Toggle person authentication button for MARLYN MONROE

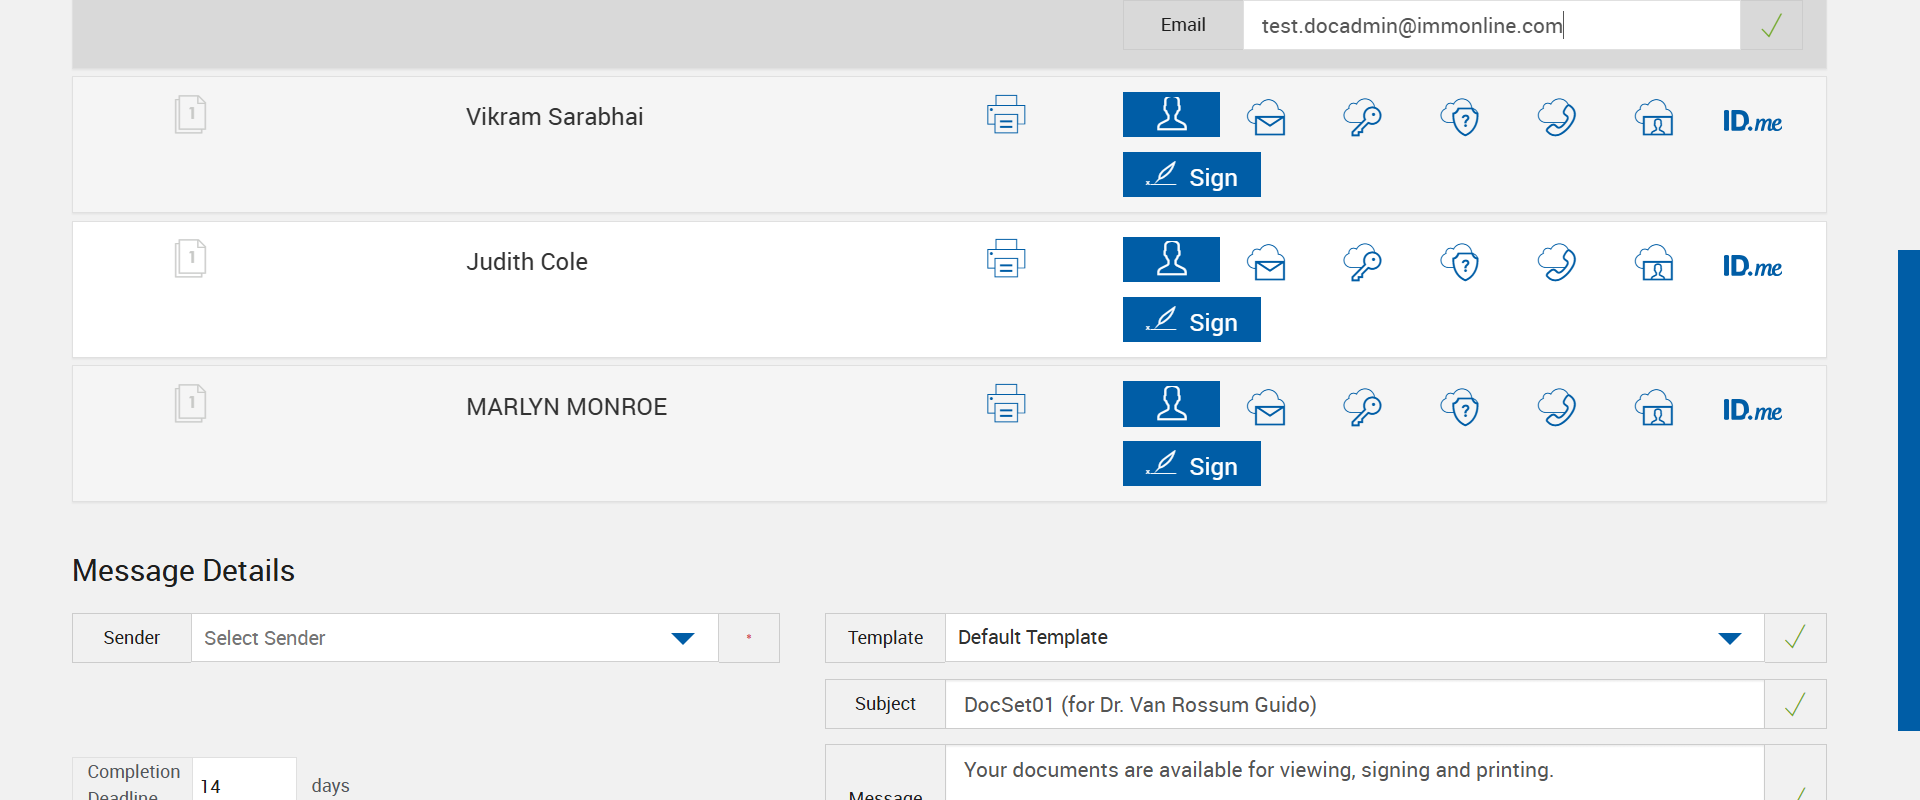click(1171, 404)
